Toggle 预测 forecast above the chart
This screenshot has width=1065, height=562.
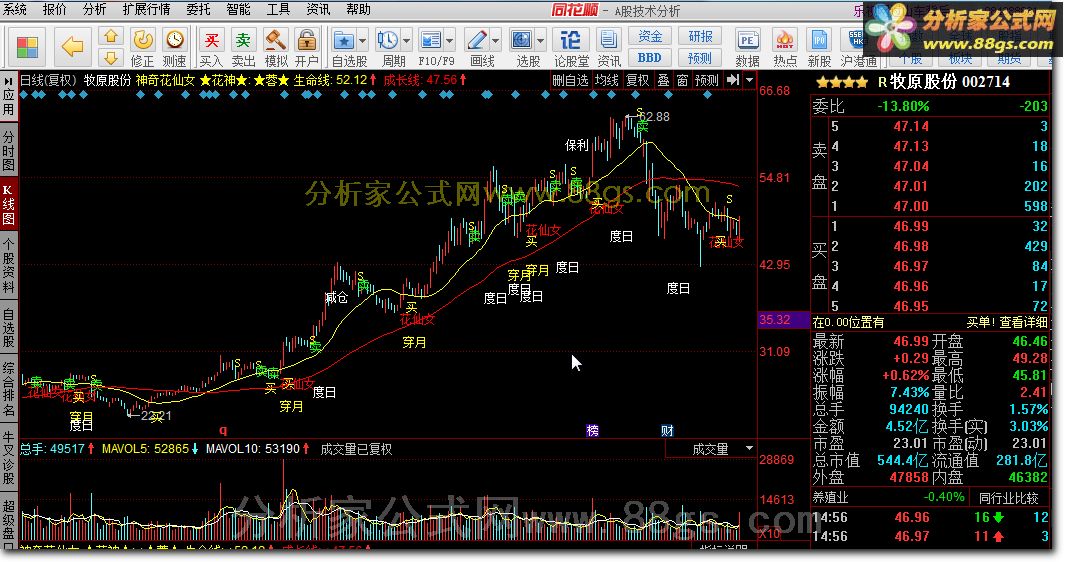(x=706, y=80)
